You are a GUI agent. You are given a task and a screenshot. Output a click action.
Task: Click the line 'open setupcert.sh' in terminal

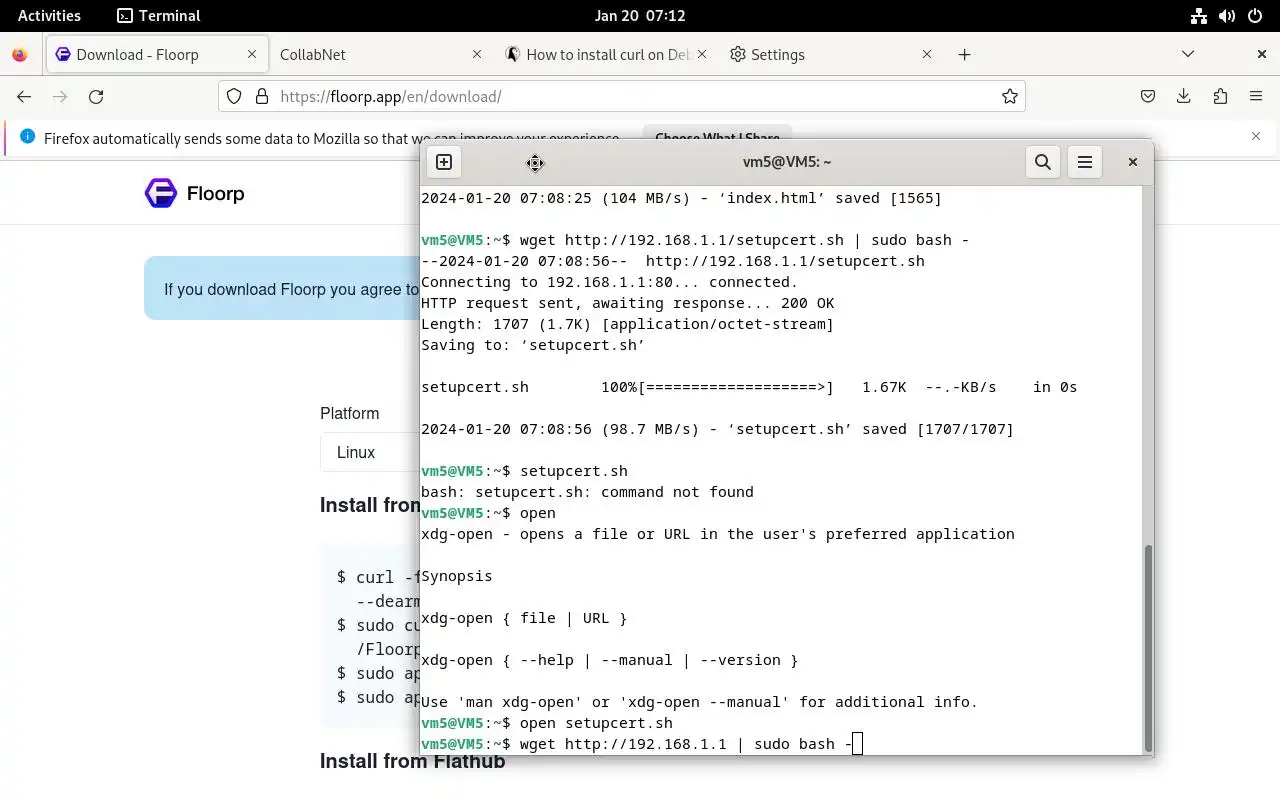coord(596,723)
